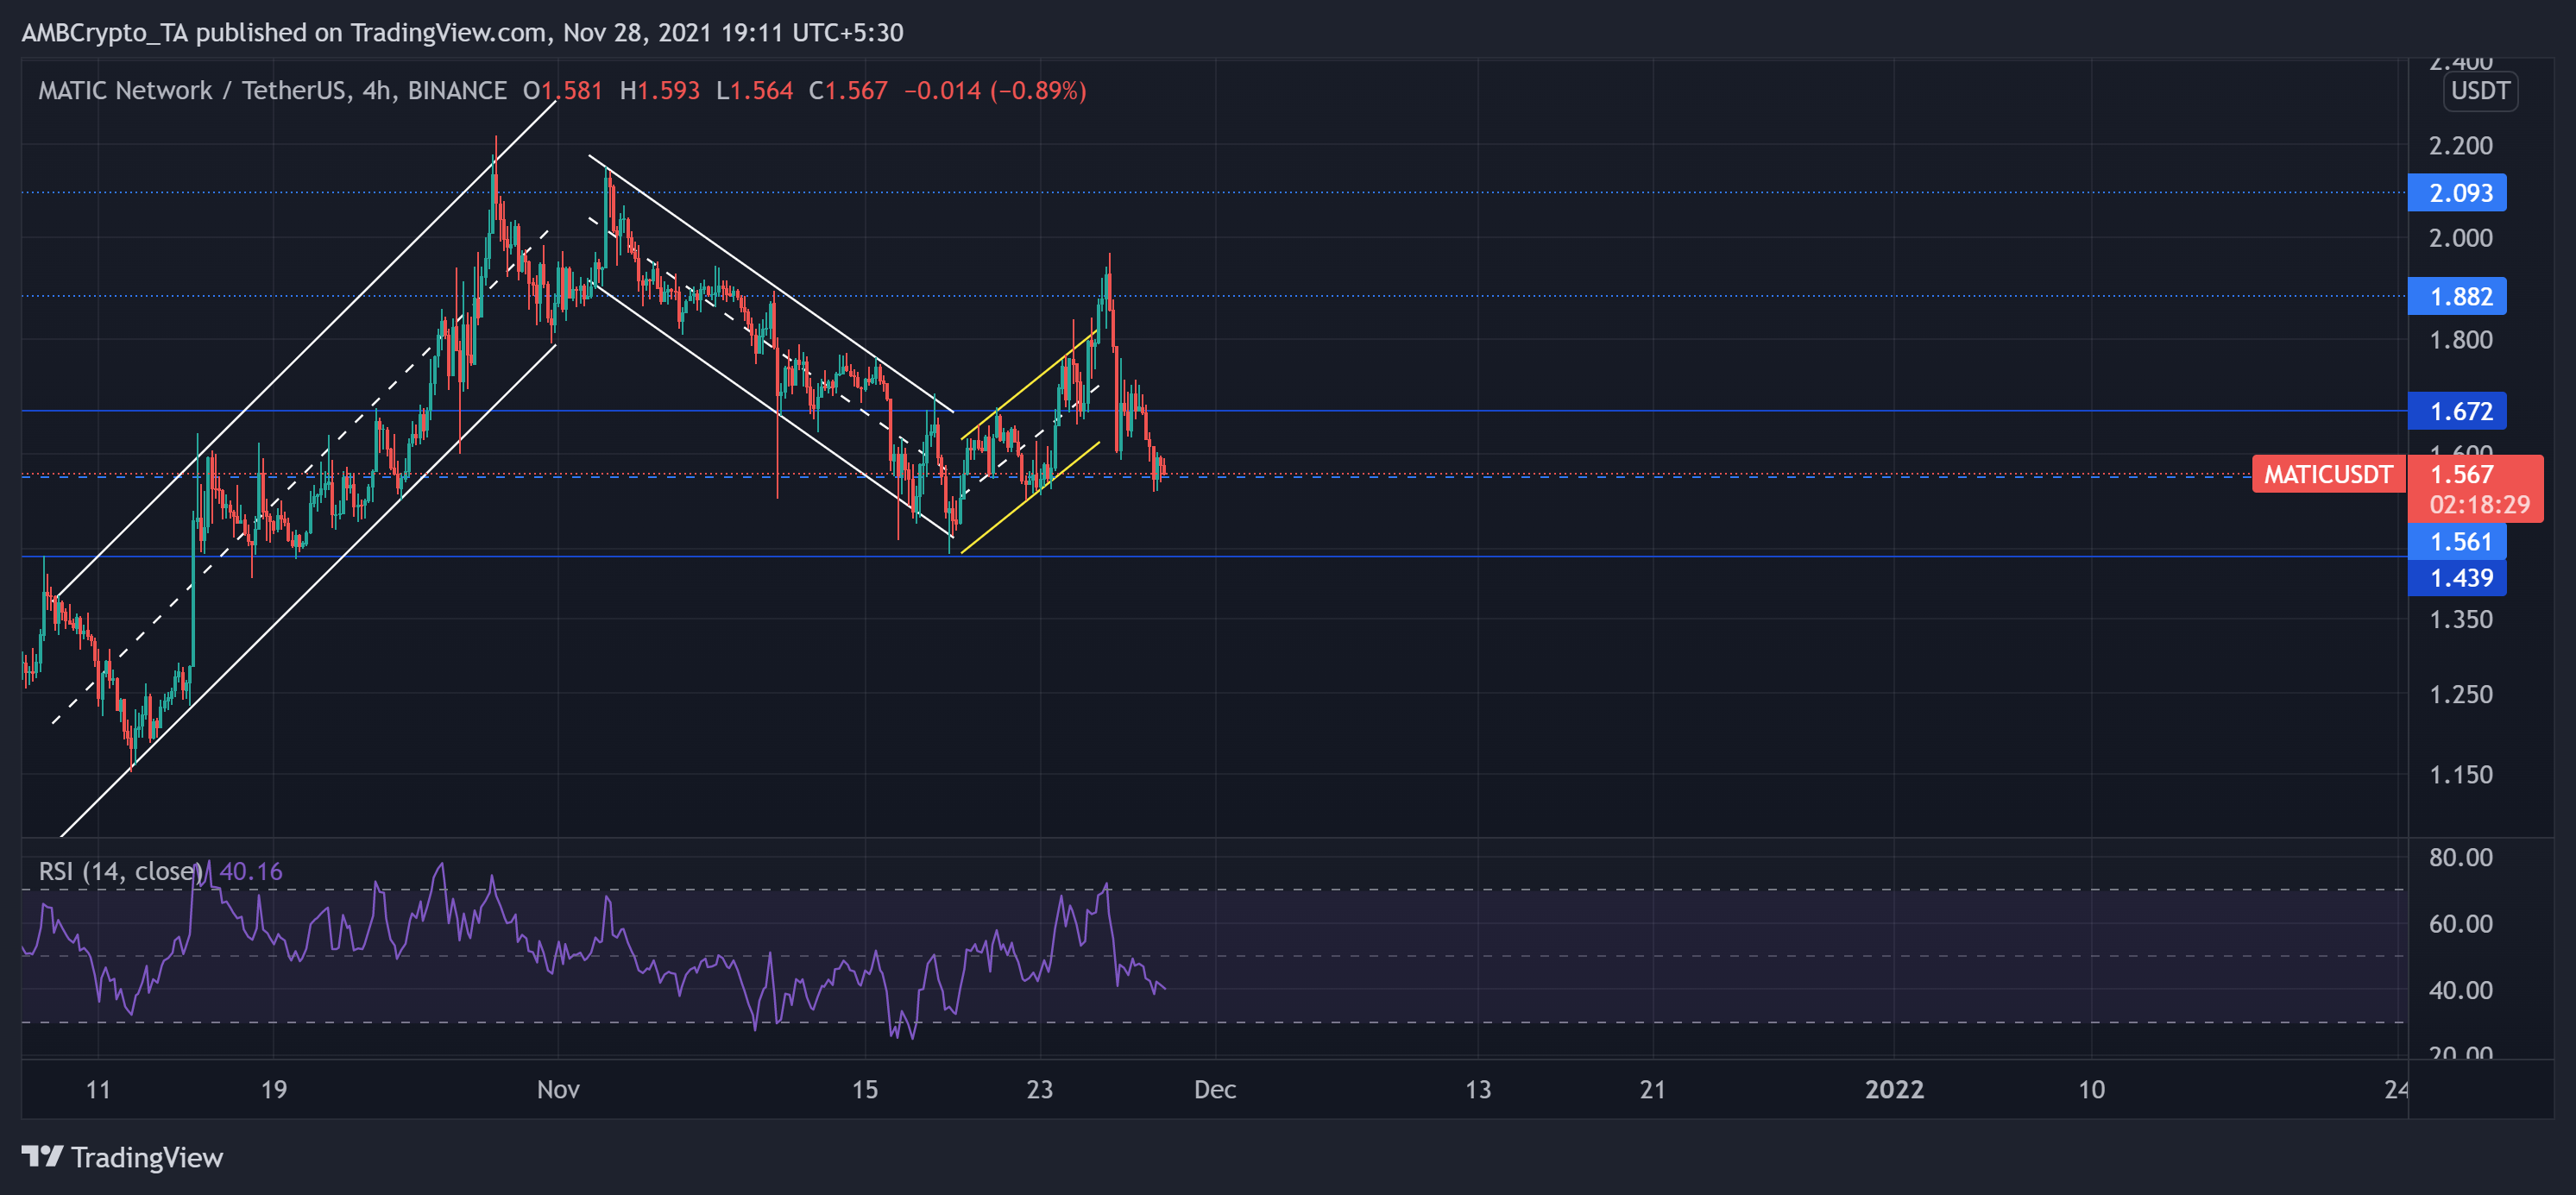Click the Dec date on time axis
Screen dimensions: 2576x1195
coord(1215,1089)
